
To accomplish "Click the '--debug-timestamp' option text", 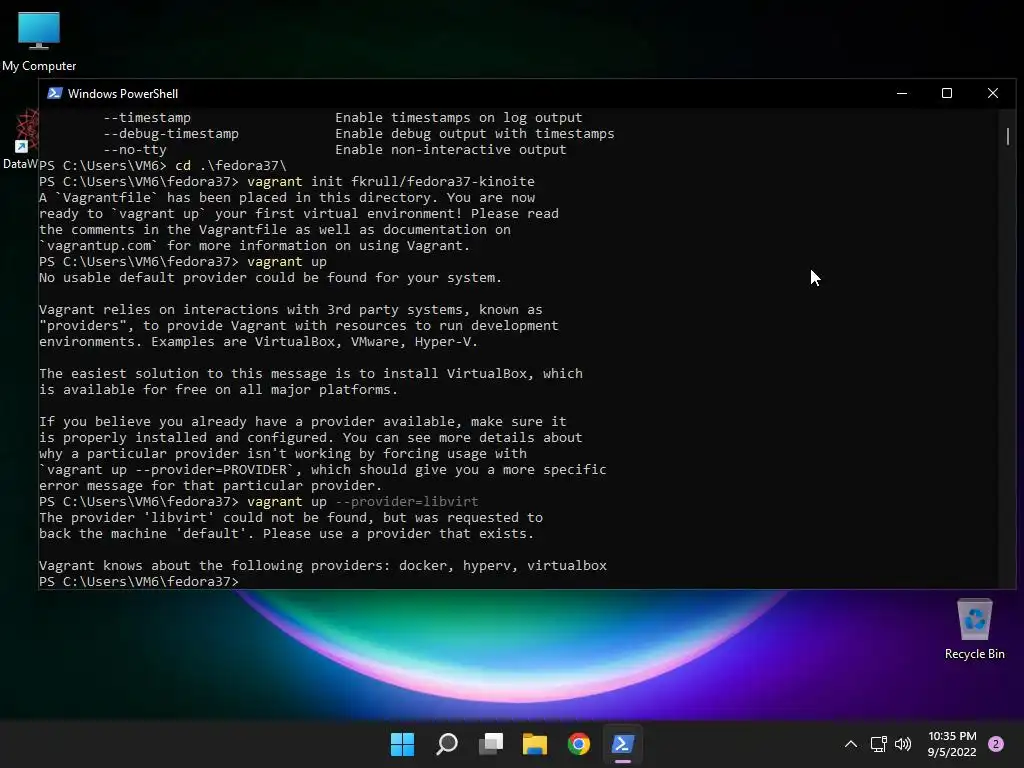I will tap(171, 133).
